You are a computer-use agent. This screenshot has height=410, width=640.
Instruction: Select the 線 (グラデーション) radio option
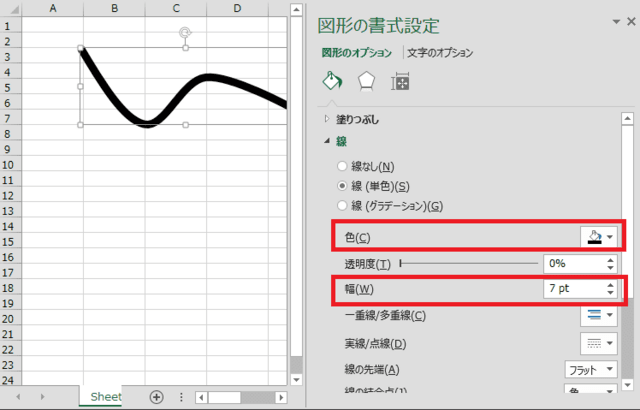tap(344, 206)
